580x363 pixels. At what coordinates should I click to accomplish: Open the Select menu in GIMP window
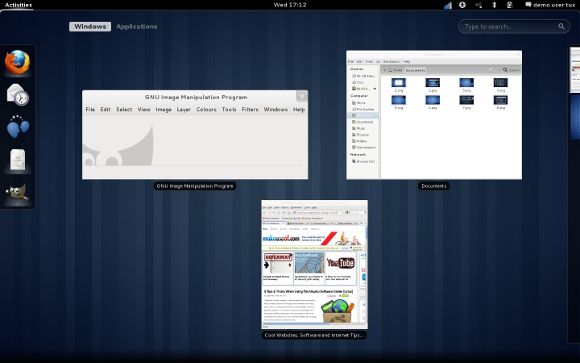(x=124, y=109)
